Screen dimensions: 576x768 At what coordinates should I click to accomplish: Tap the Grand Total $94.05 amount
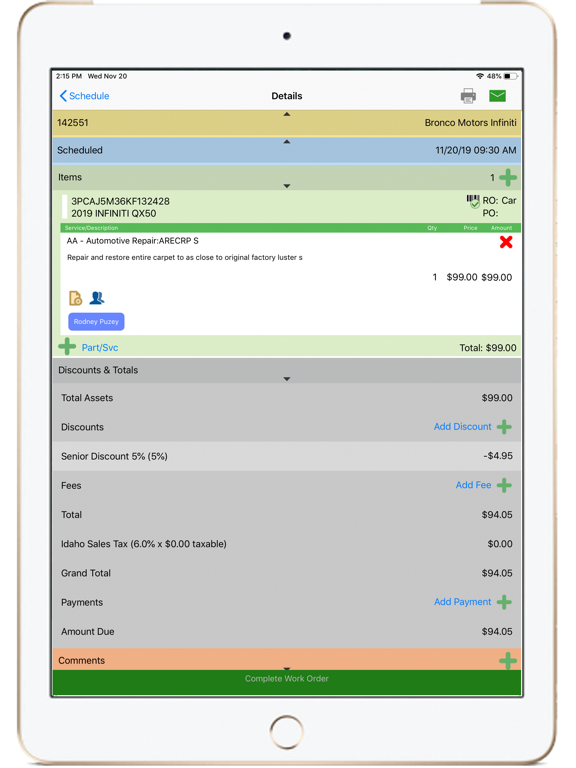point(497,573)
